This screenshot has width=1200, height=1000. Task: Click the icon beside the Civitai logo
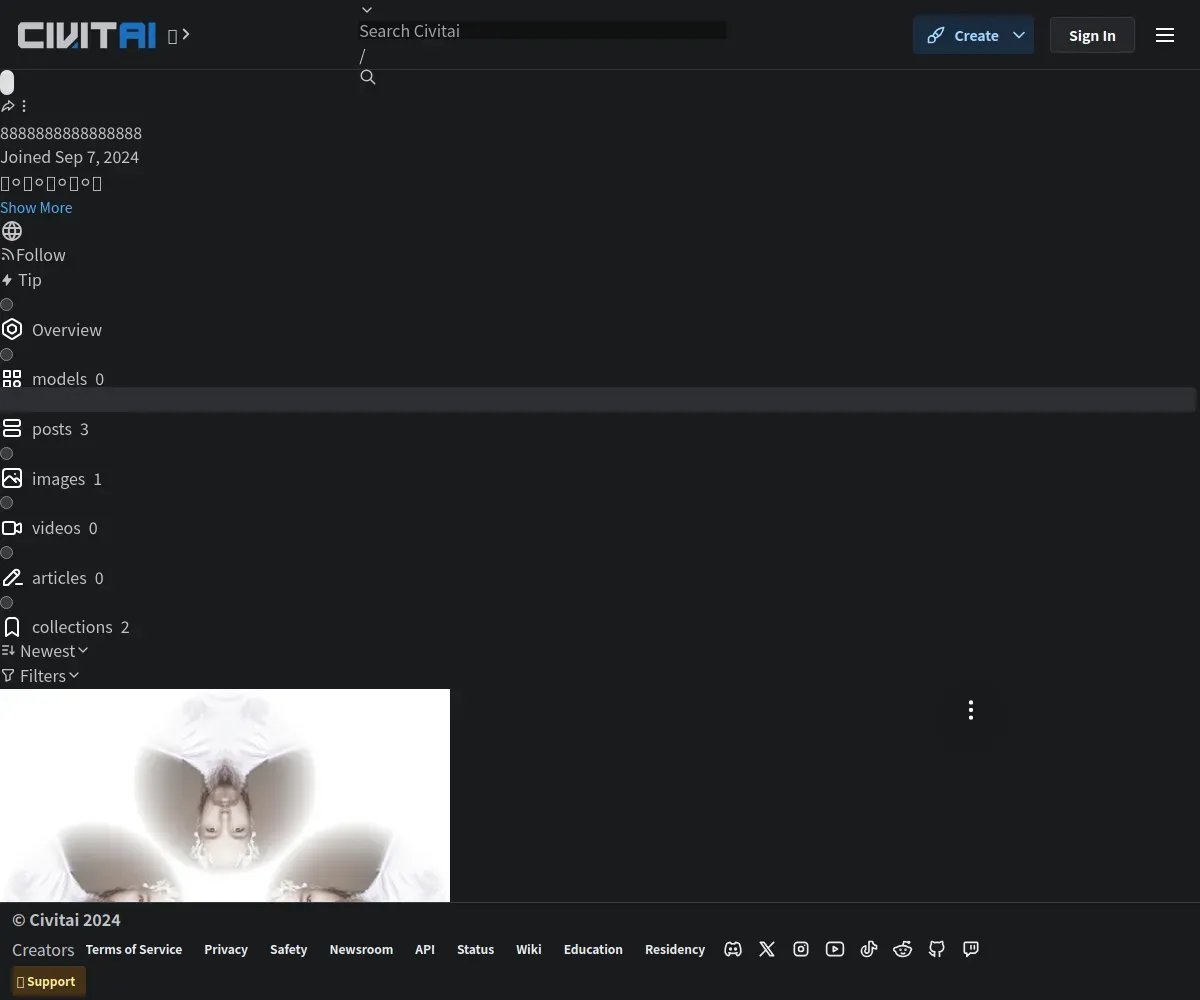179,35
